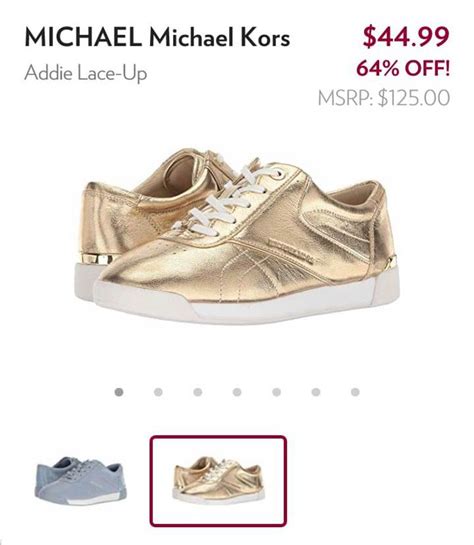This screenshot has width=474, height=545.
Task: Choose the blue sneaker color thumbnail
Action: [81, 481]
